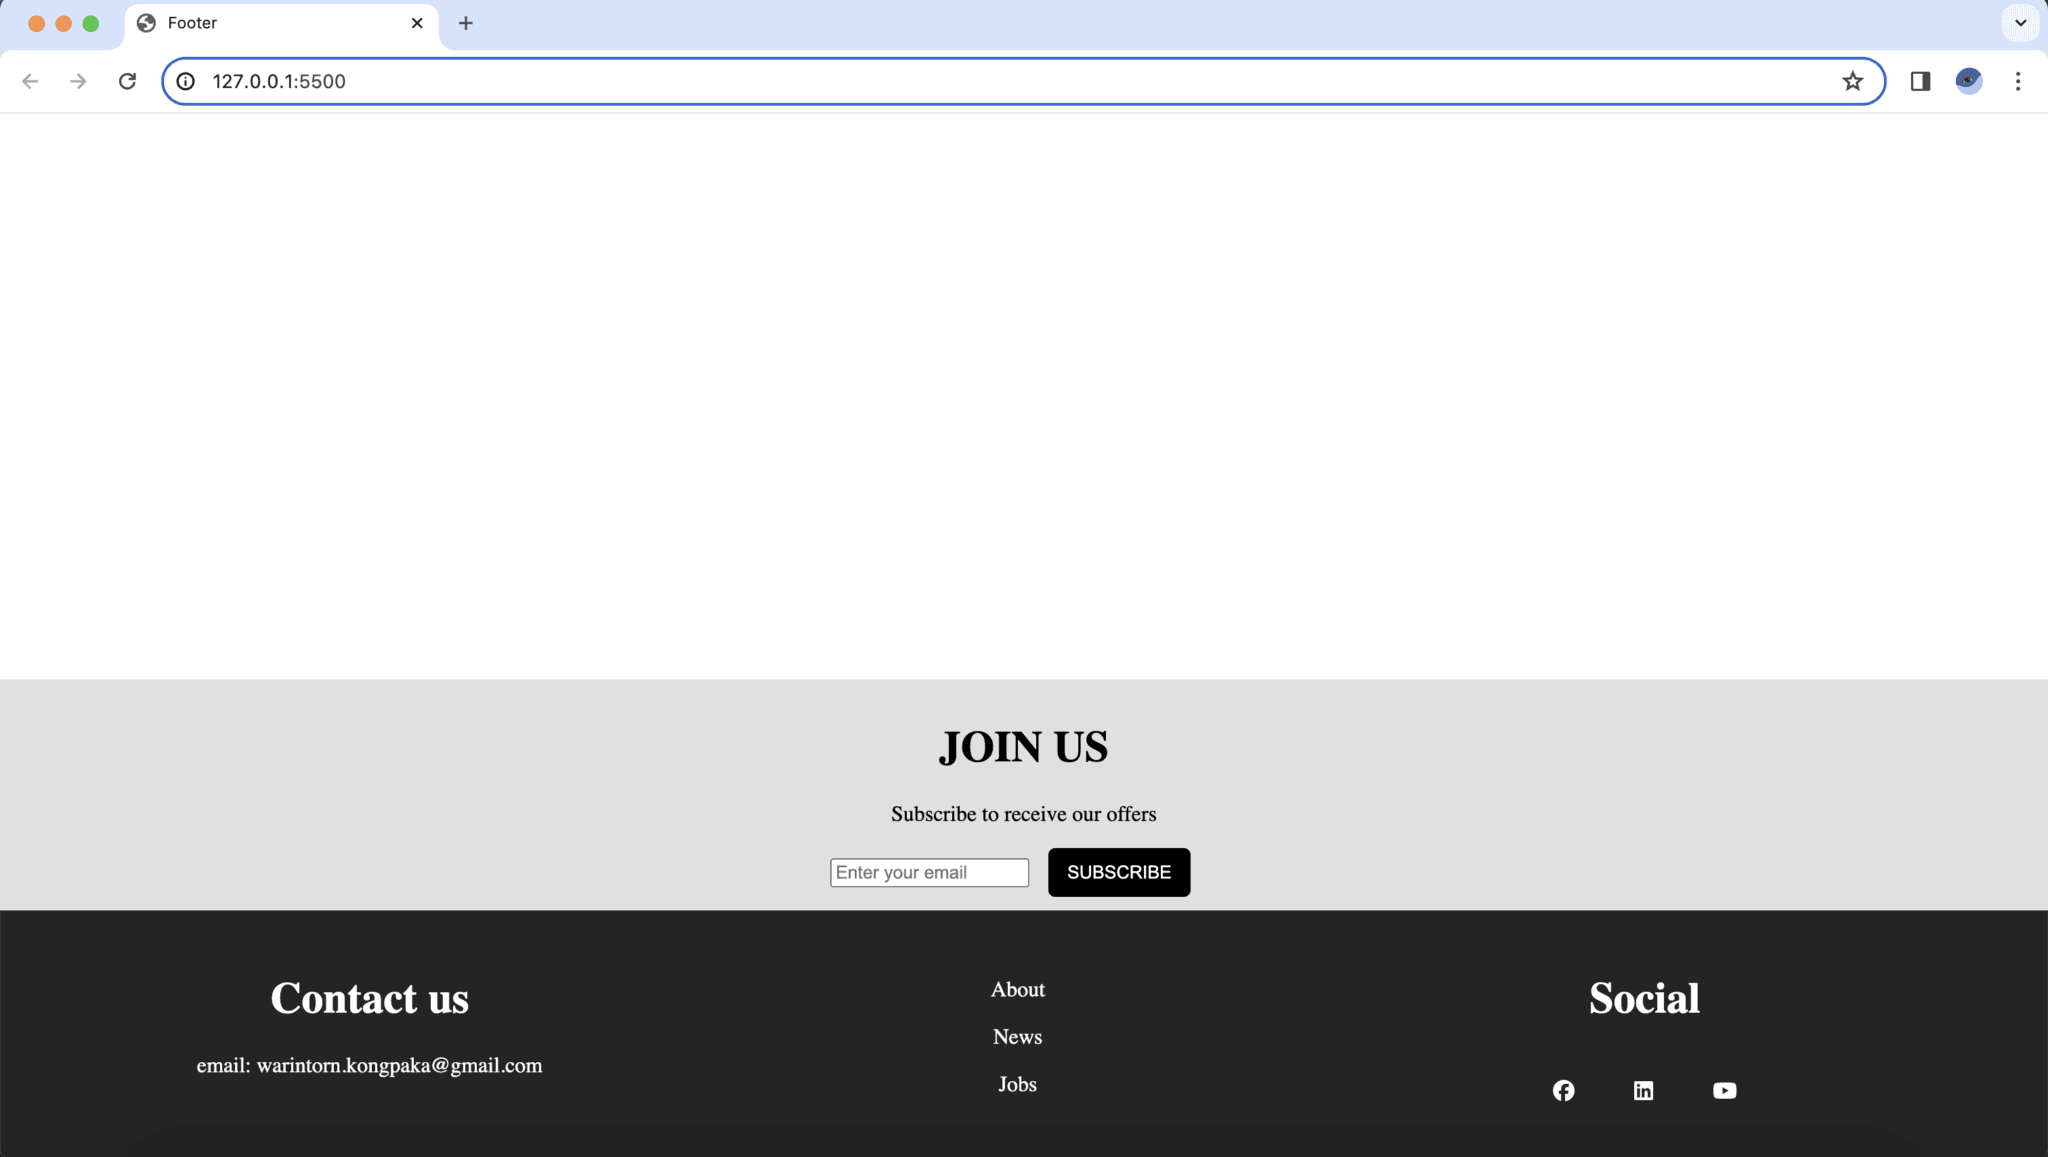
Task: Click the Jobs link in footer
Action: click(1017, 1083)
